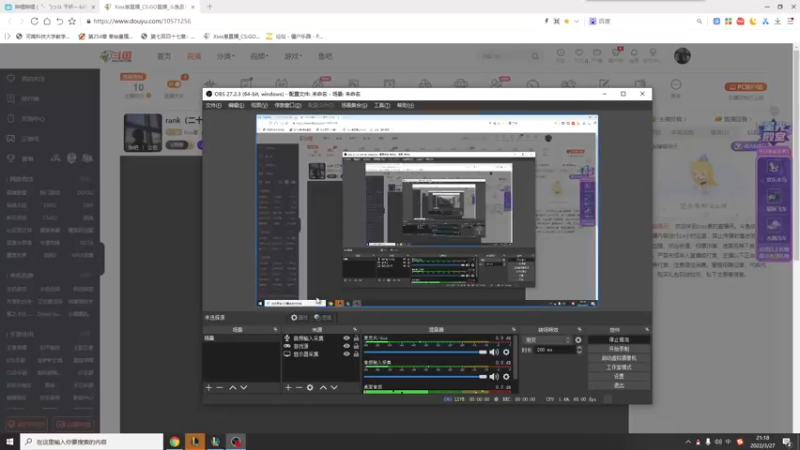Click the 开始录制 button in Controls

click(619, 349)
